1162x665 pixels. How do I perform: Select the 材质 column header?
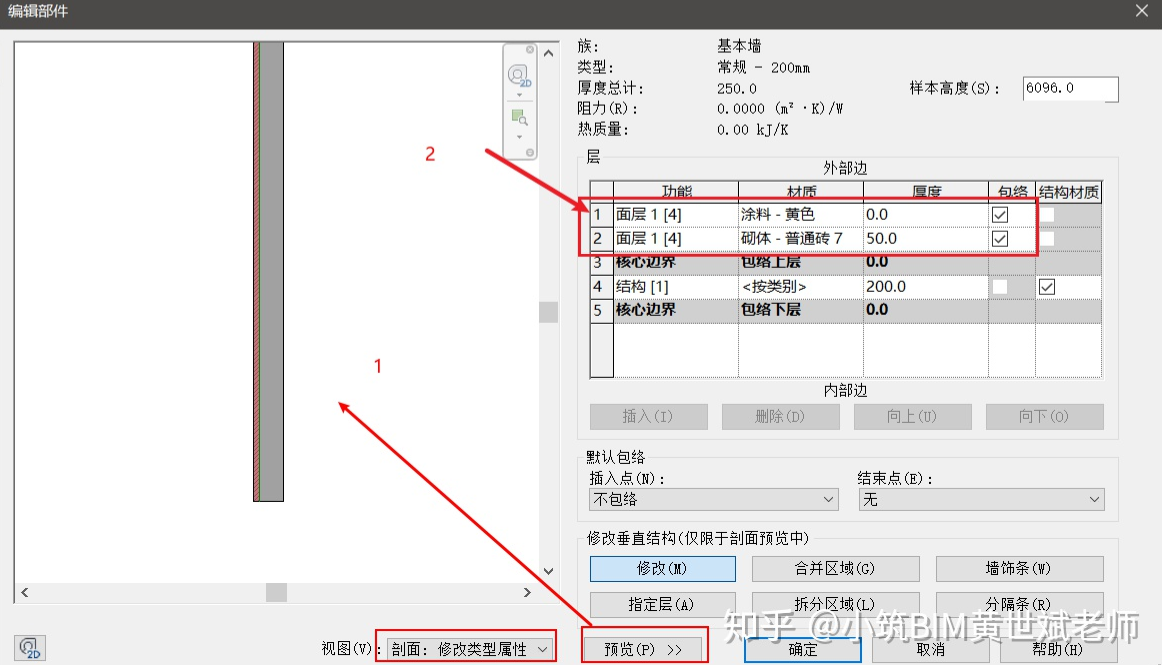(801, 192)
